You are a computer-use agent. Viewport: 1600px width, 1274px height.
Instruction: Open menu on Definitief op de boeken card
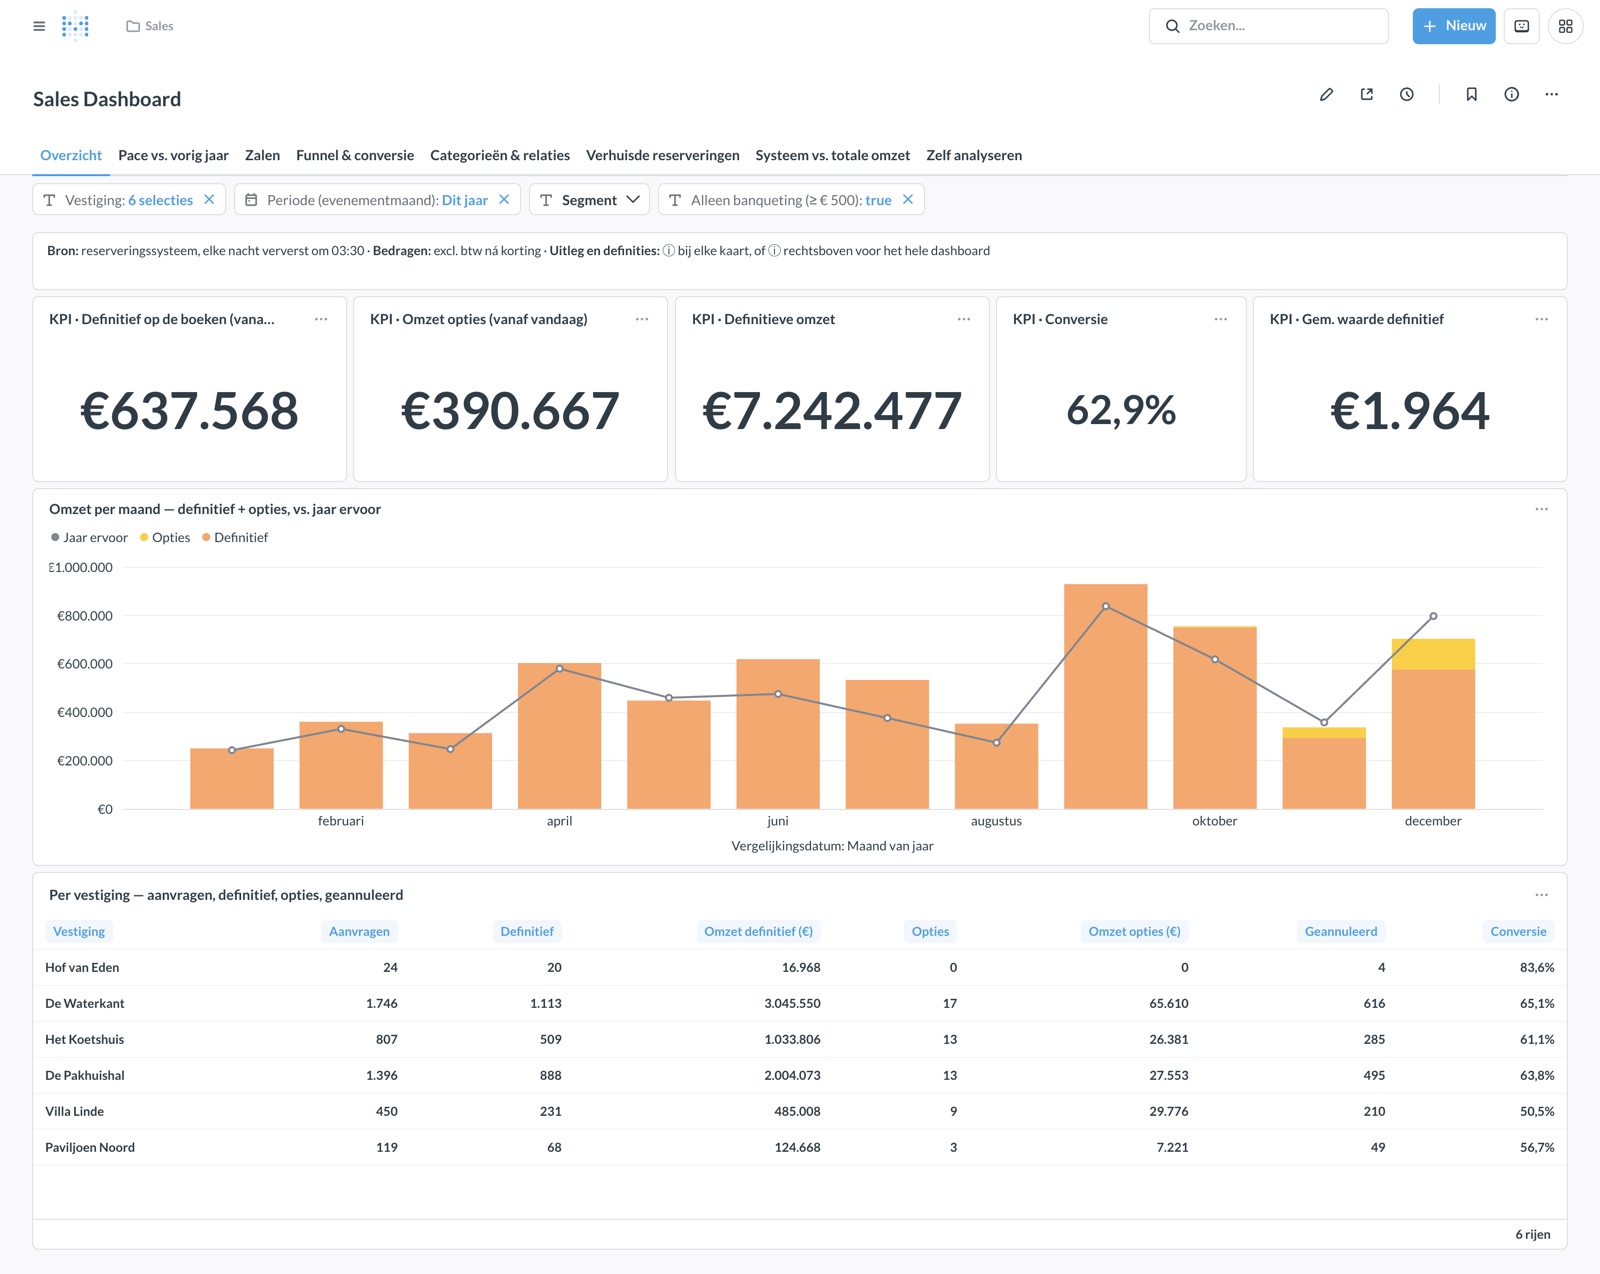click(321, 319)
